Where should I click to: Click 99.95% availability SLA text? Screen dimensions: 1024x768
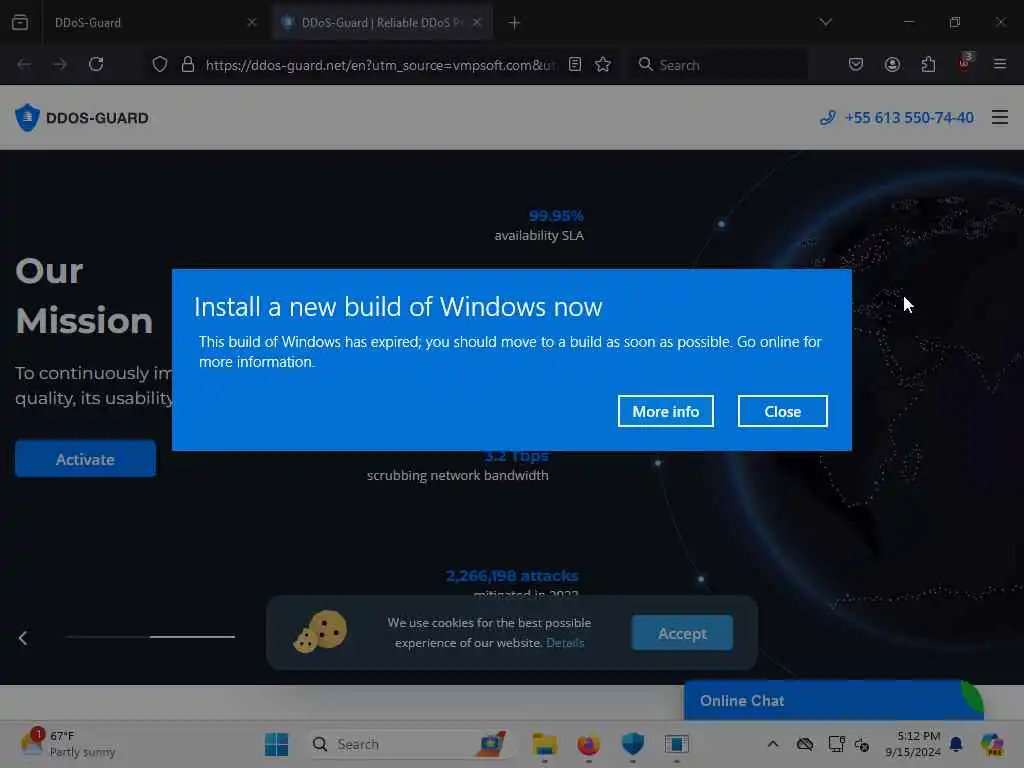(539, 225)
